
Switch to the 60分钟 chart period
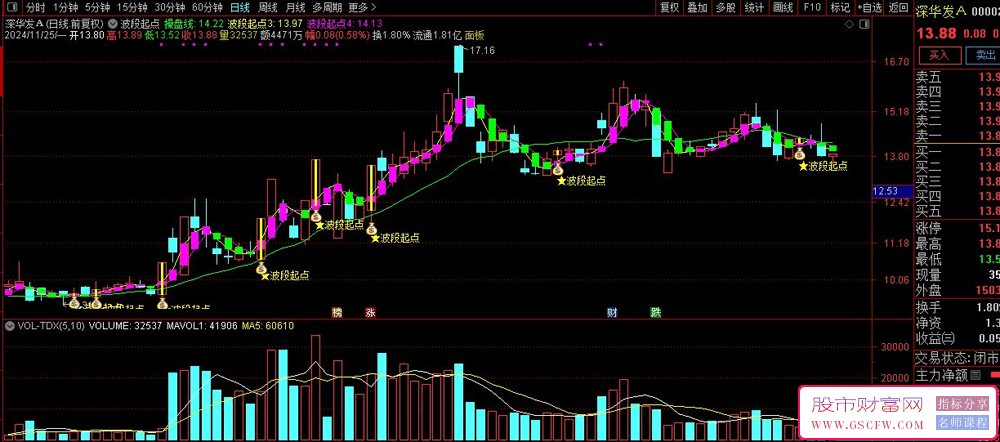point(207,8)
